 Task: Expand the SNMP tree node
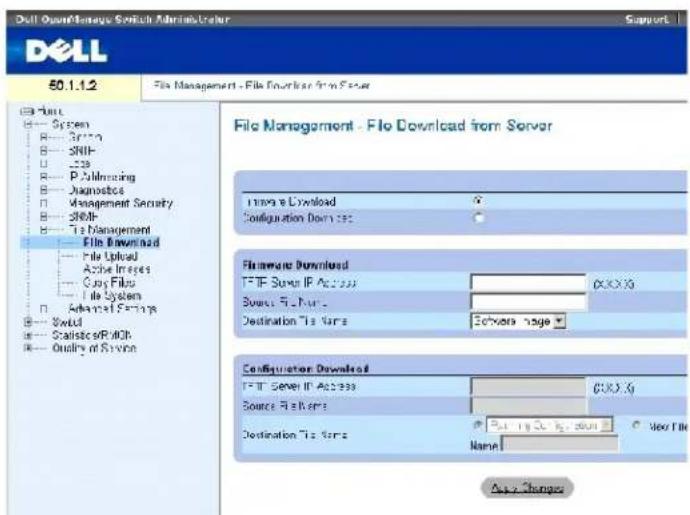point(44,217)
